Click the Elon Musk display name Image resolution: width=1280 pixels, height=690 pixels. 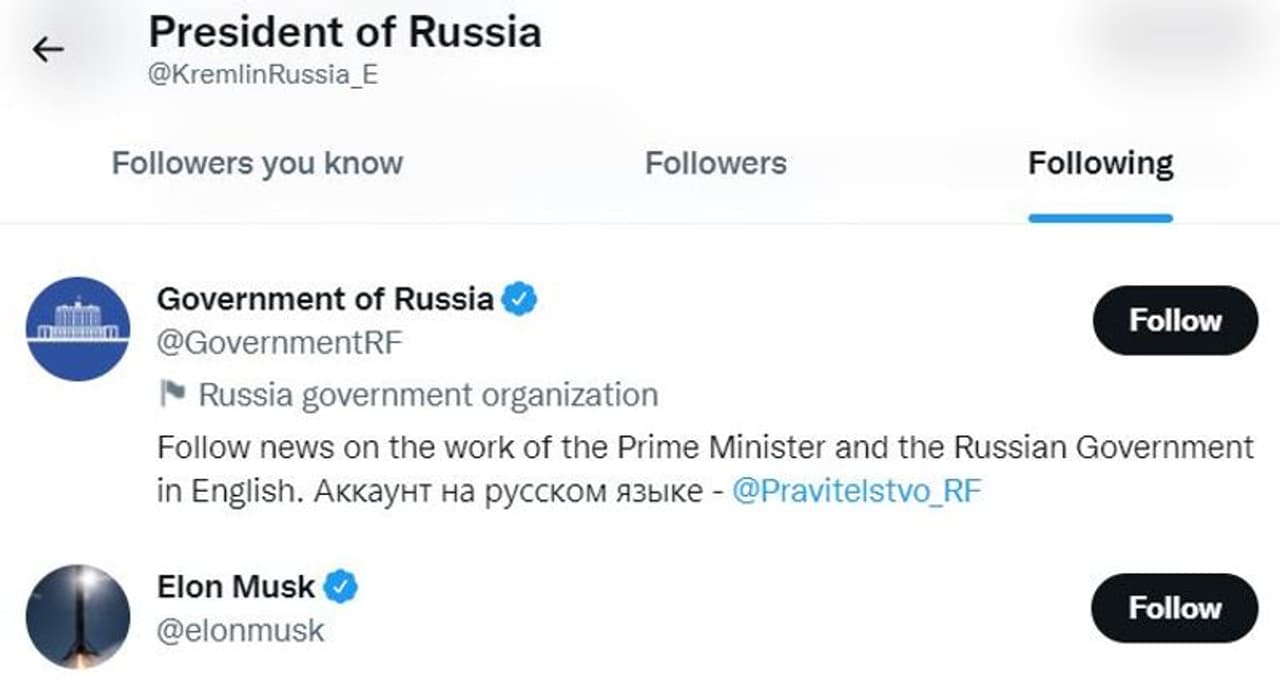click(x=236, y=586)
